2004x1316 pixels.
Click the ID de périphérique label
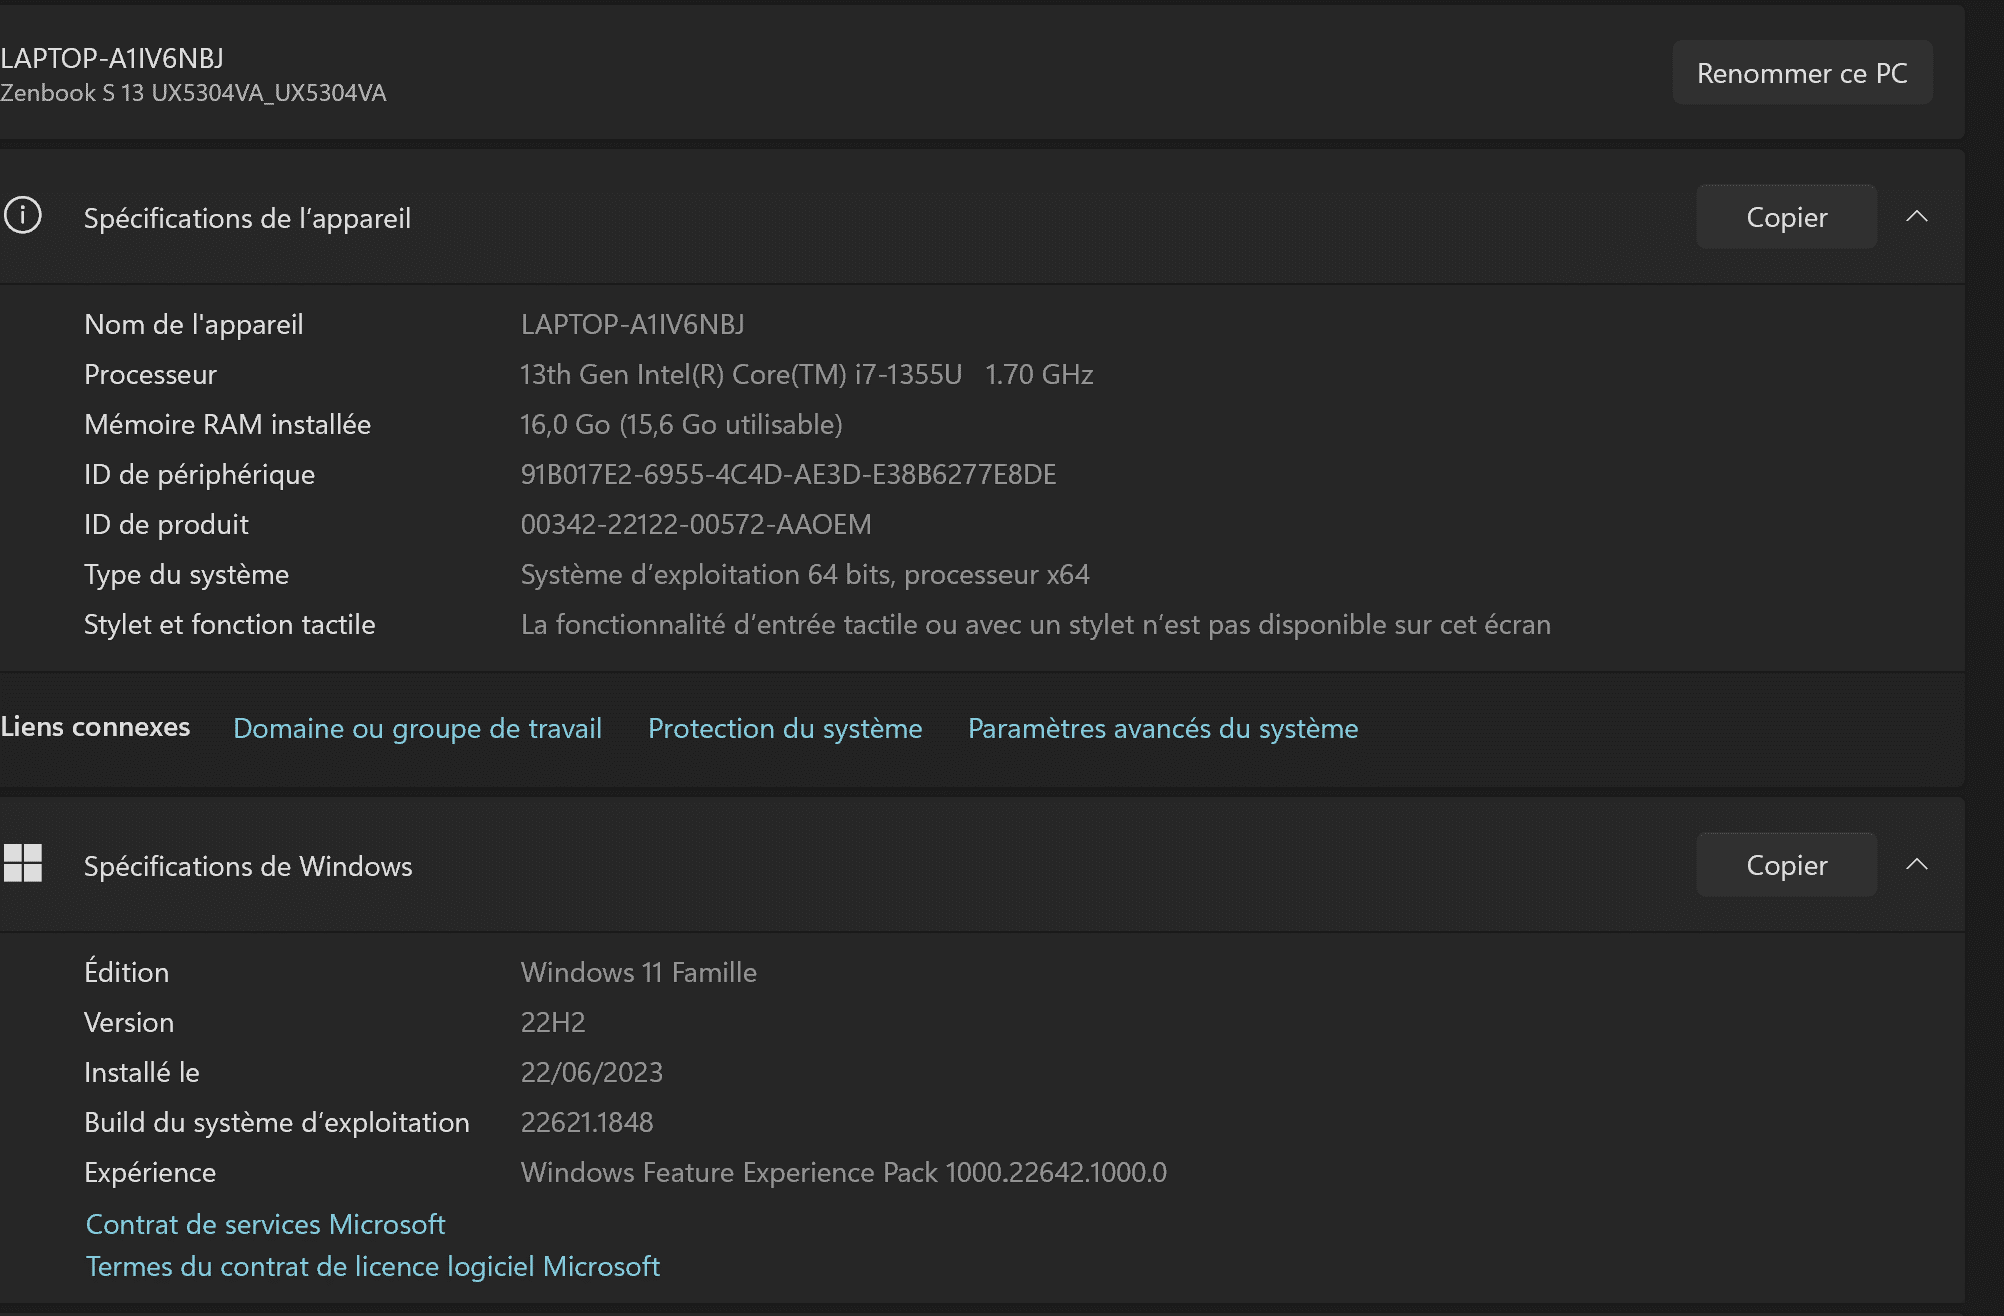click(199, 474)
